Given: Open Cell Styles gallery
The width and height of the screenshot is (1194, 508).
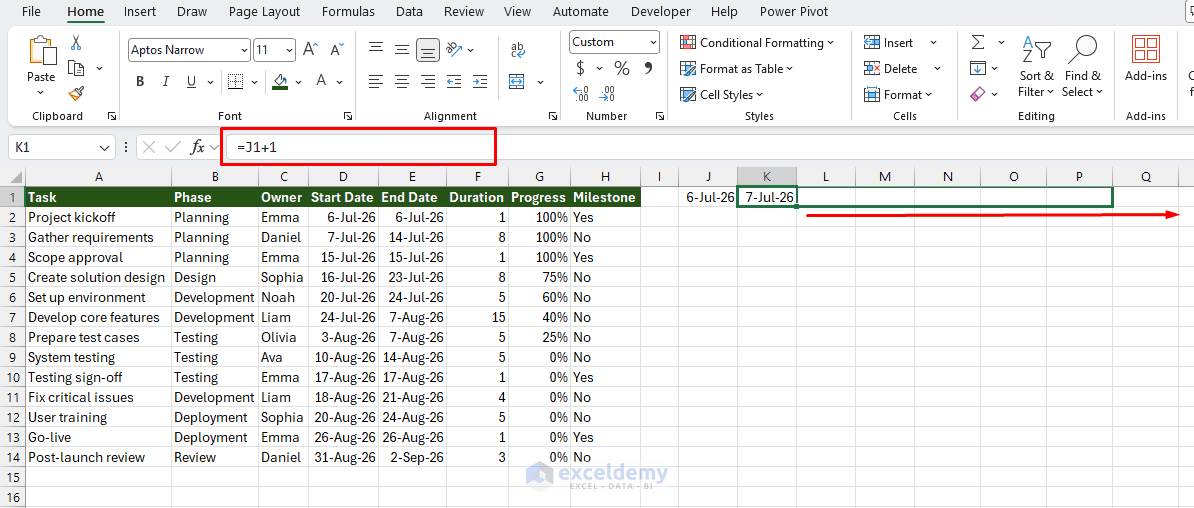Looking at the screenshot, I should coord(721,94).
